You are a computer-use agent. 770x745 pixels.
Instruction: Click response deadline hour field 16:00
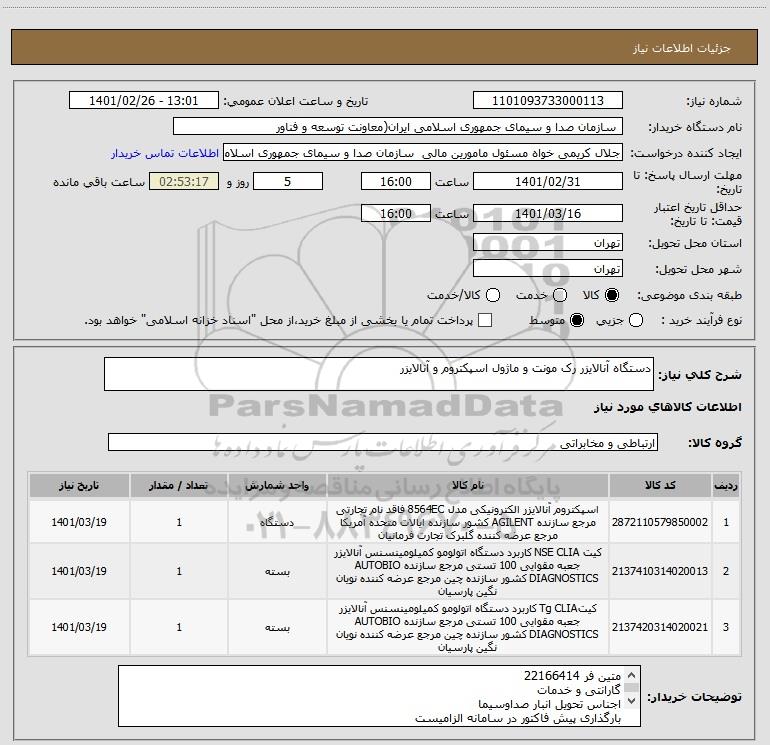396,181
